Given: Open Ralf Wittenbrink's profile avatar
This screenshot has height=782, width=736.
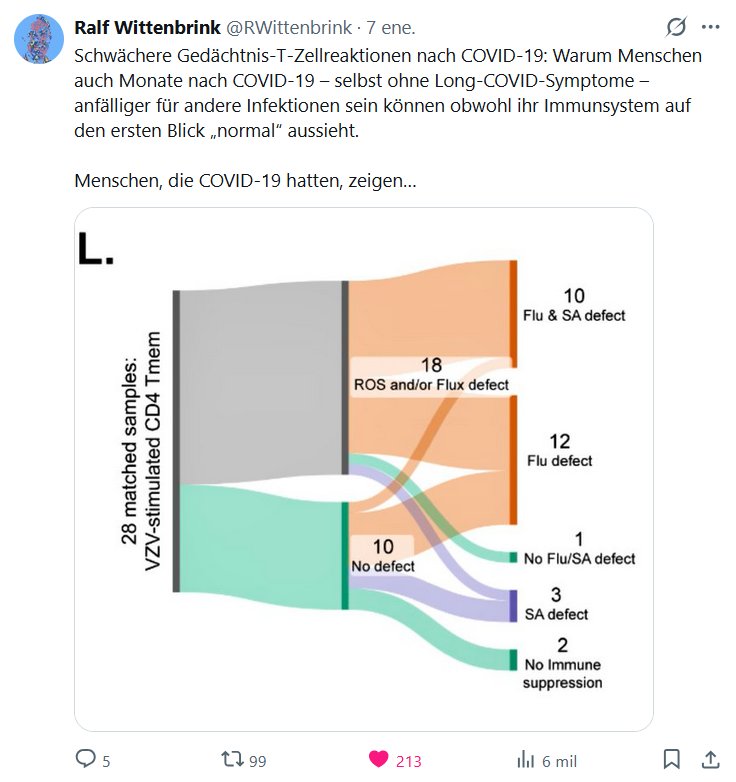Looking at the screenshot, I should coord(39,40).
